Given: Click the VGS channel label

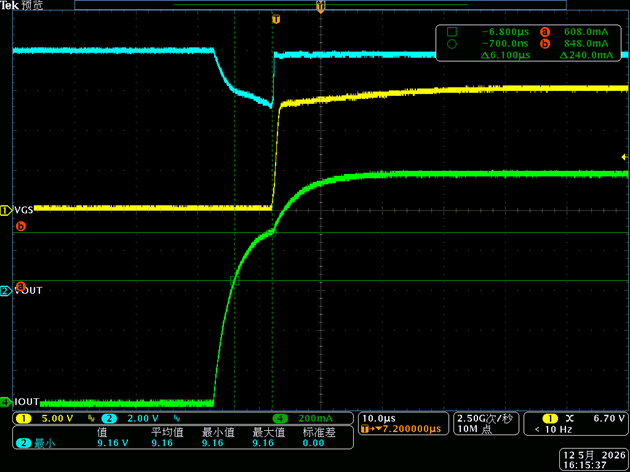Looking at the screenshot, I should click(x=24, y=210).
